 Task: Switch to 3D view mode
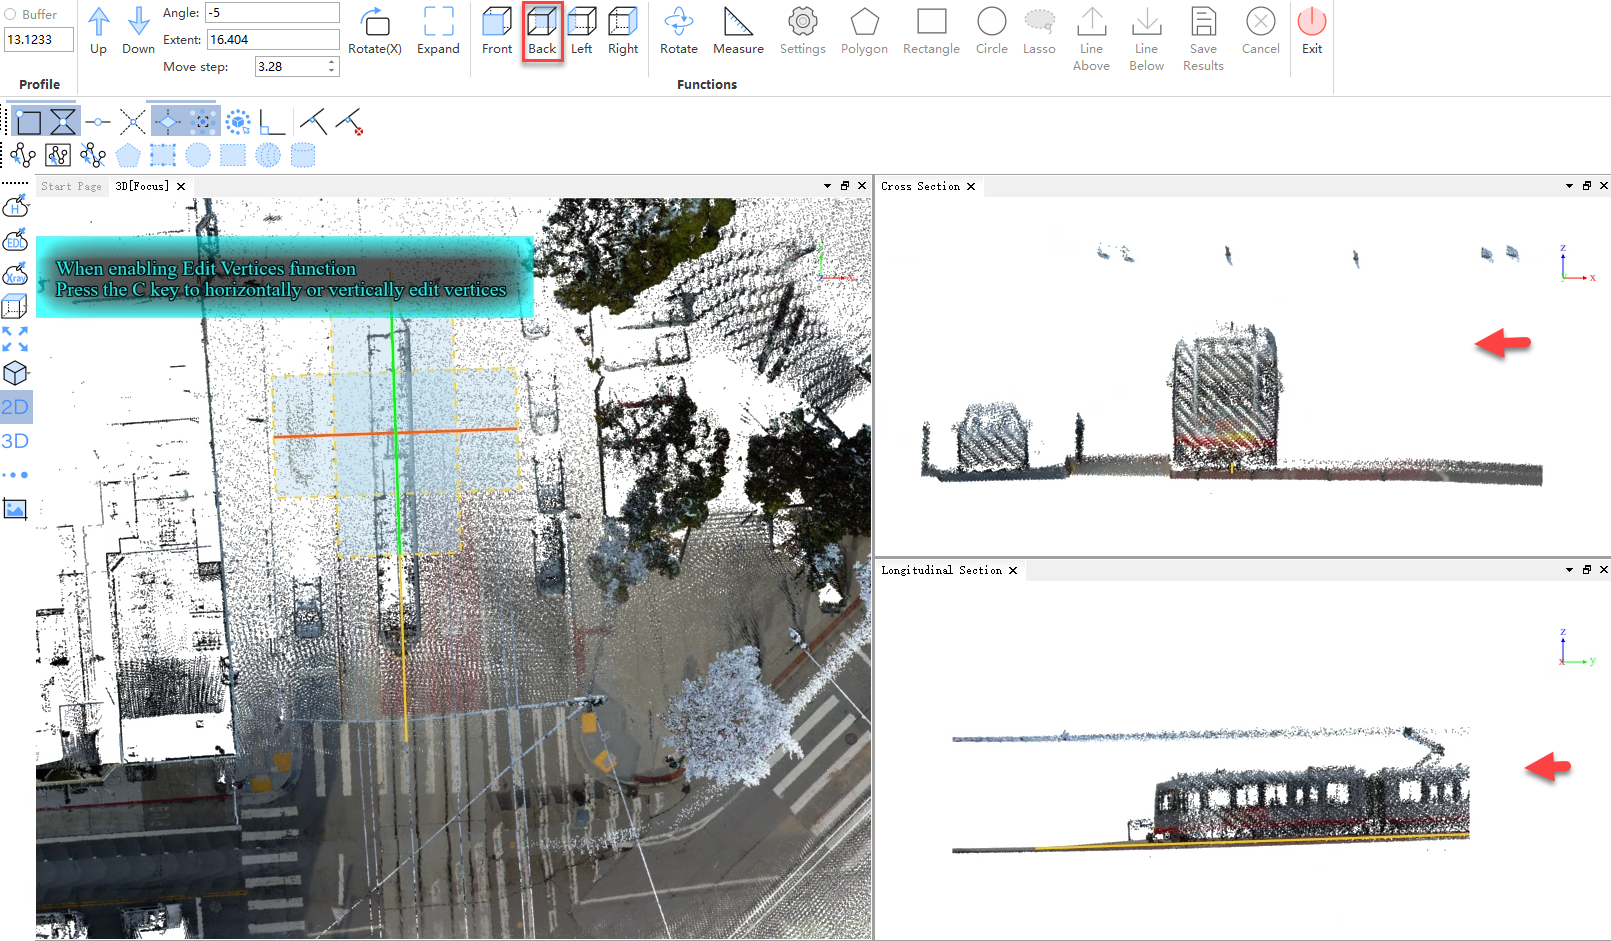tap(15, 441)
